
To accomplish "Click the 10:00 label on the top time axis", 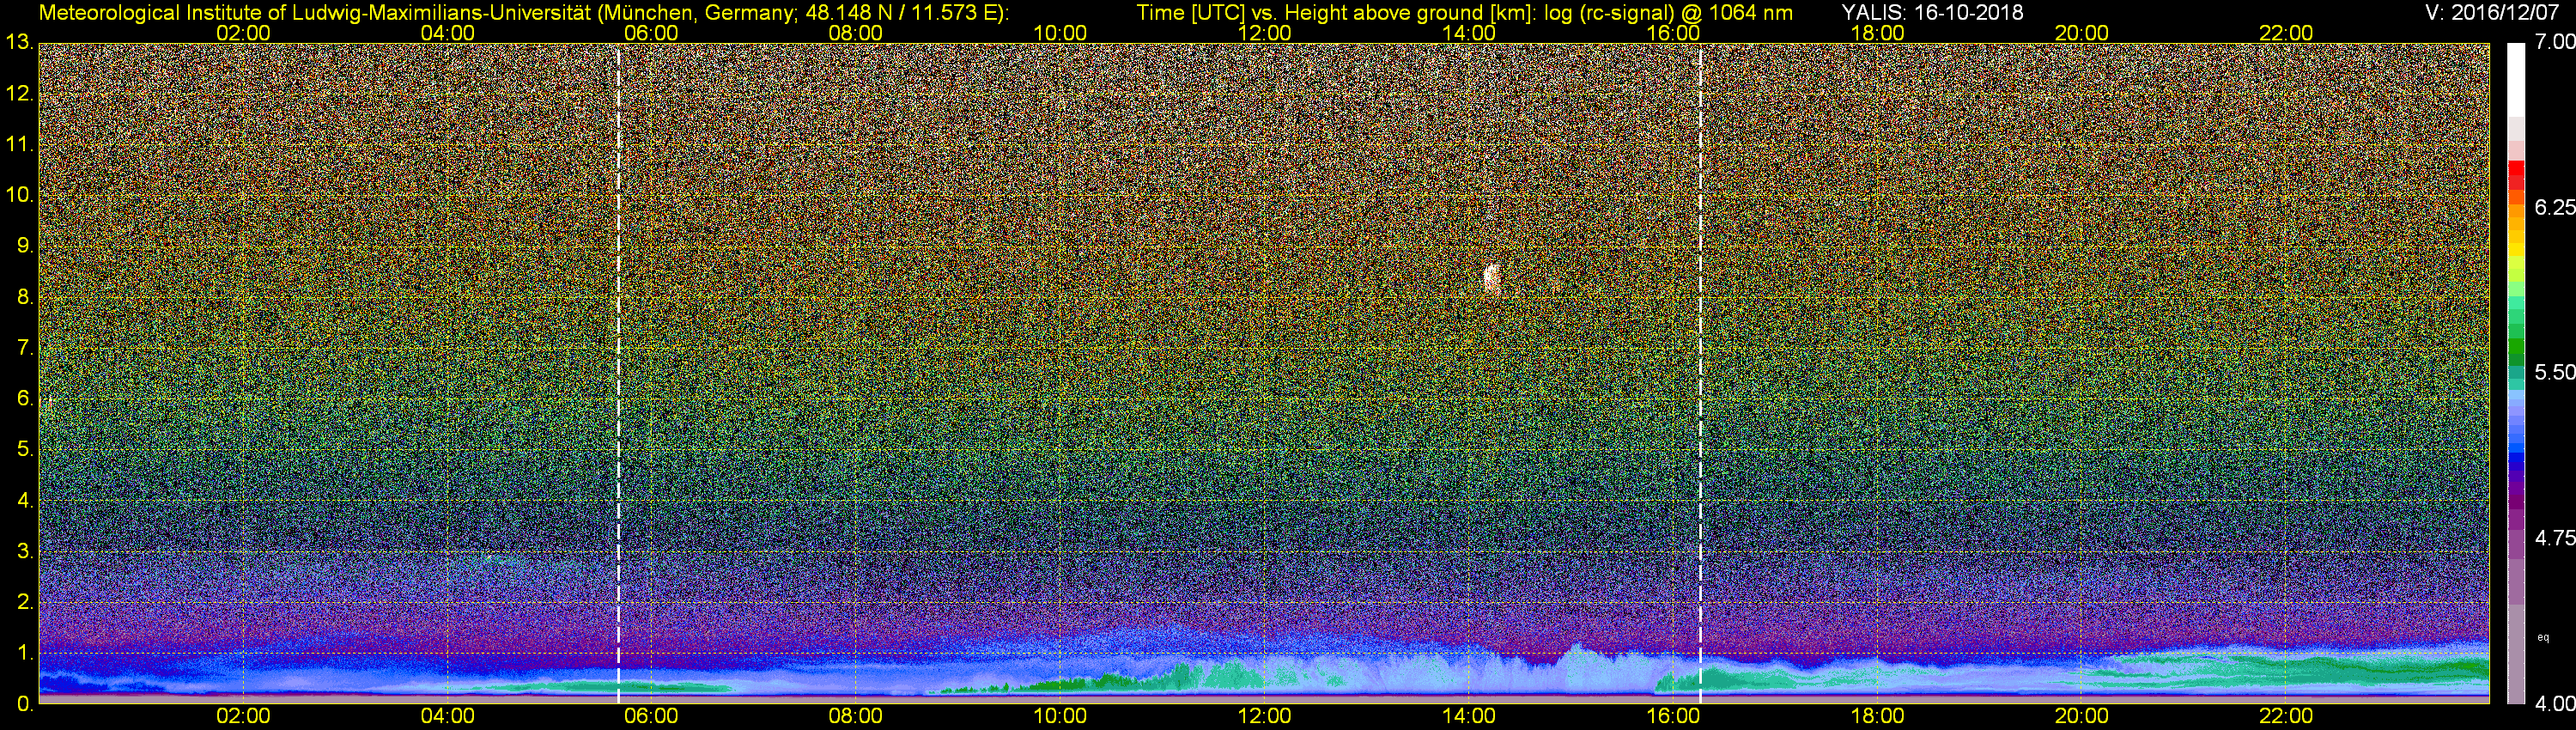I will (x=1060, y=33).
